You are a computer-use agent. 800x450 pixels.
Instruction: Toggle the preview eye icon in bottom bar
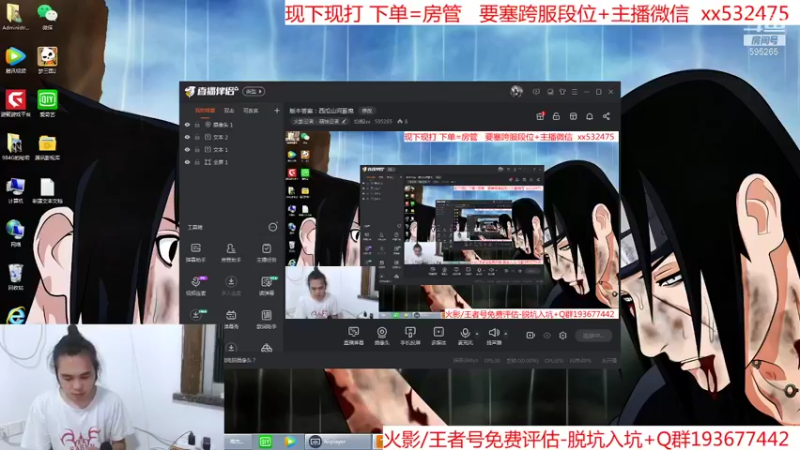coord(547,335)
